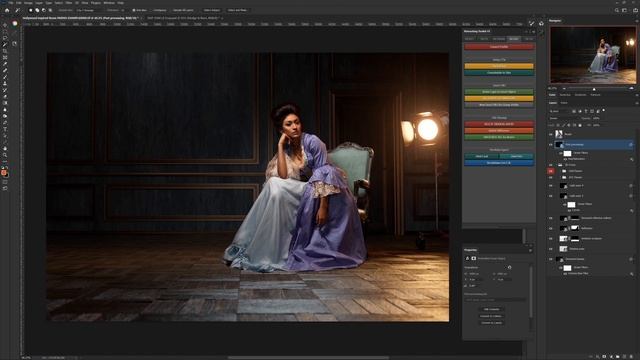Viewport: 640px width, 360px height.
Task: Select the Pen tool
Action: tap(5, 122)
